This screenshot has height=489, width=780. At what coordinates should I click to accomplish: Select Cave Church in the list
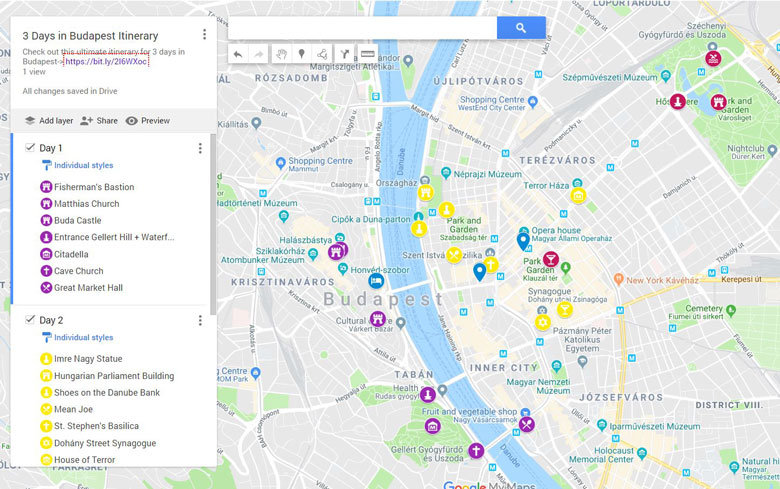[79, 271]
